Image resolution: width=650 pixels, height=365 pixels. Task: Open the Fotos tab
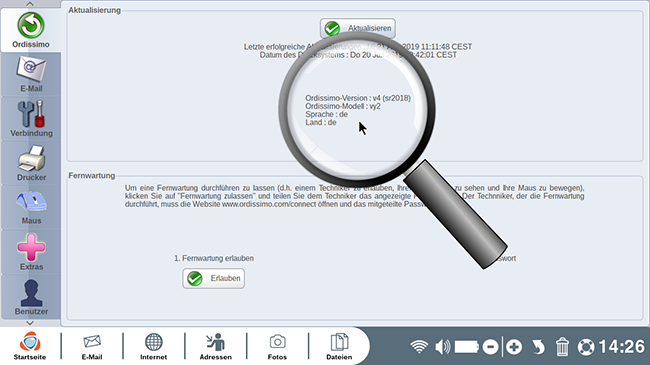277,346
